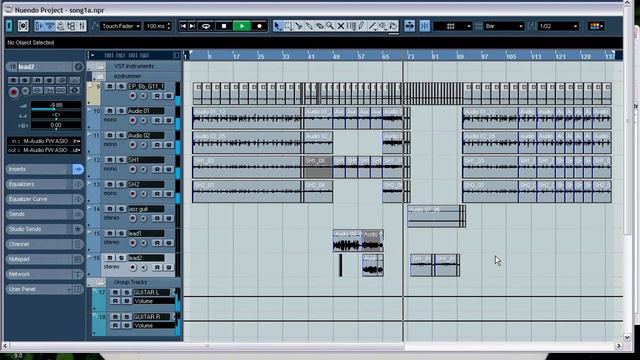Open the Network inspector section
The image size is (640, 360).
(44, 274)
